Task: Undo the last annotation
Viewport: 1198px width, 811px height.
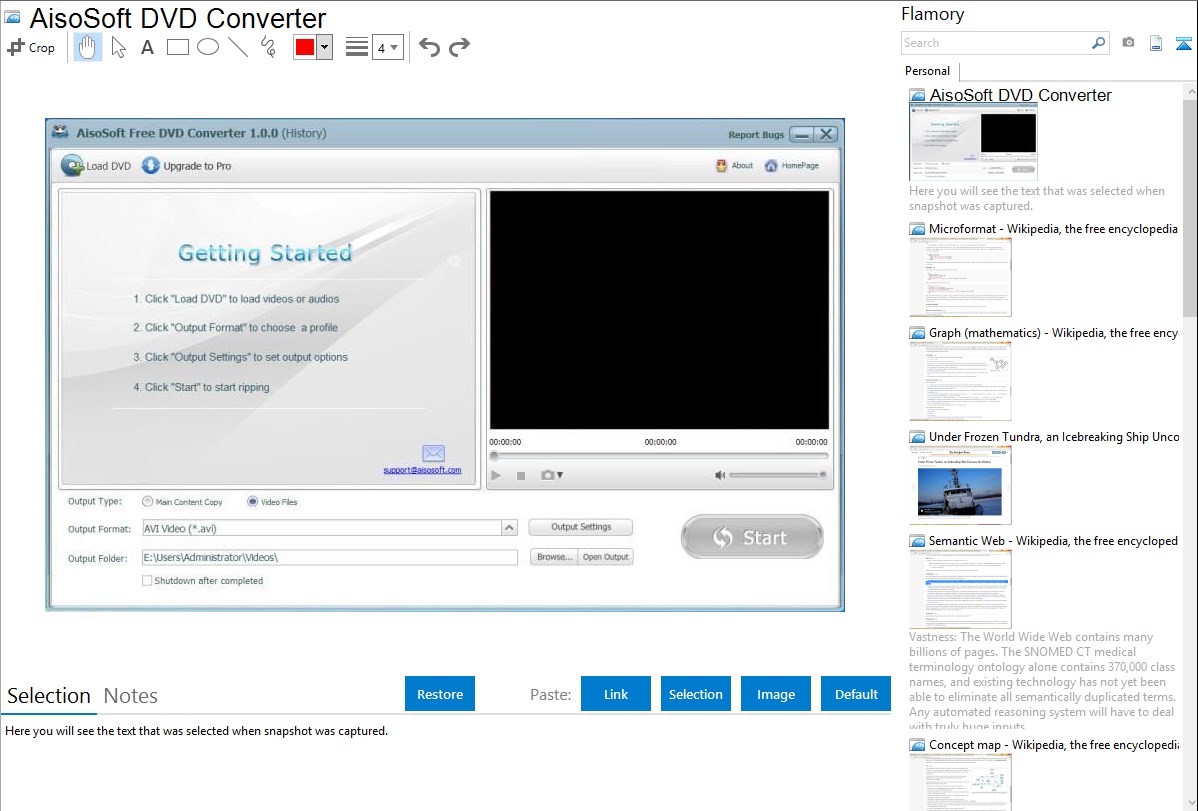Action: (429, 47)
